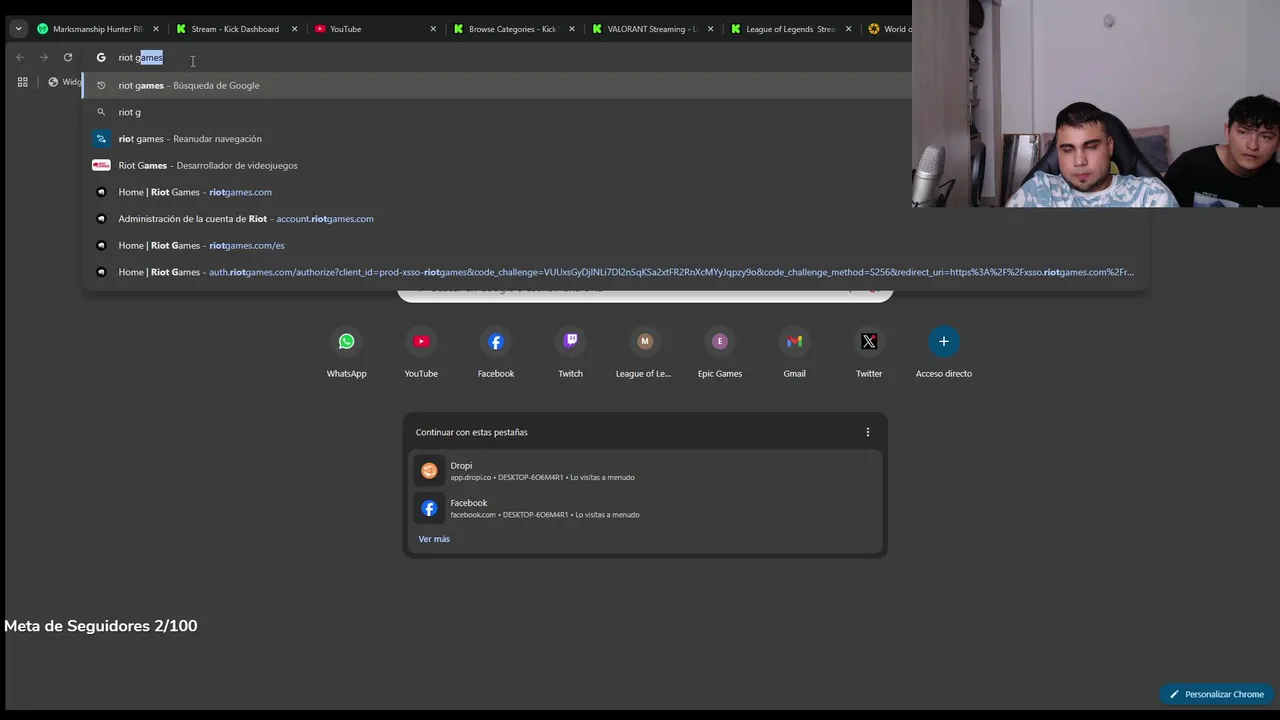This screenshot has height=720, width=1280.
Task: Open the Epic Games shortcut
Action: click(720, 353)
